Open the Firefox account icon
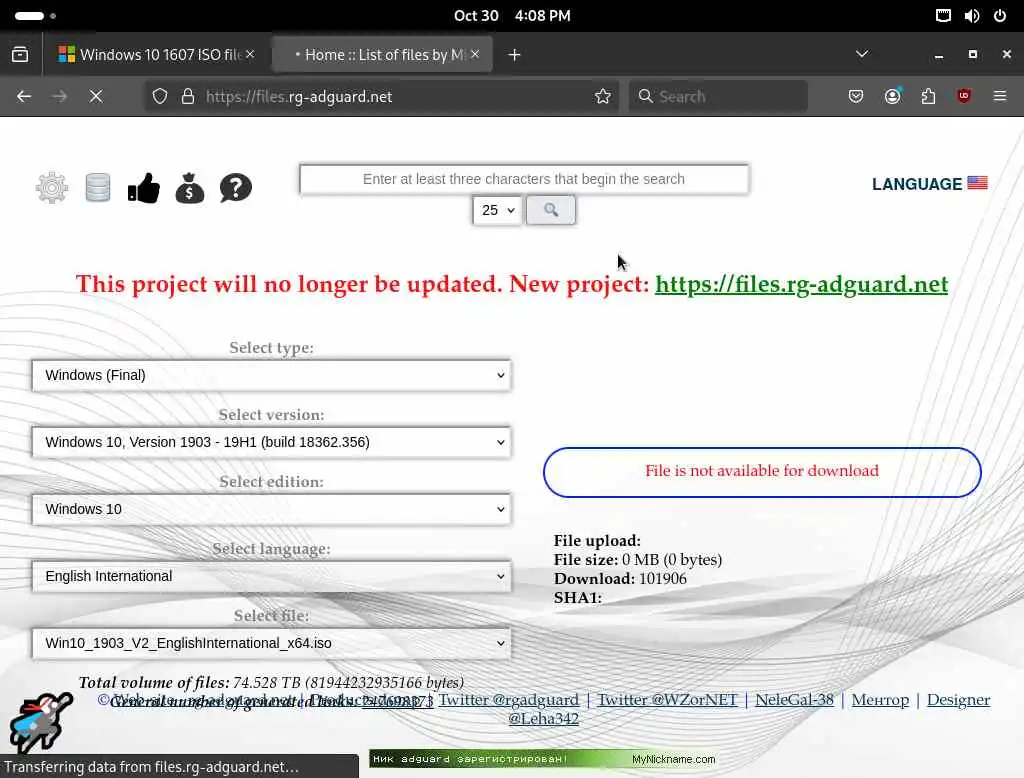The width and height of the screenshot is (1024, 778). [893, 97]
